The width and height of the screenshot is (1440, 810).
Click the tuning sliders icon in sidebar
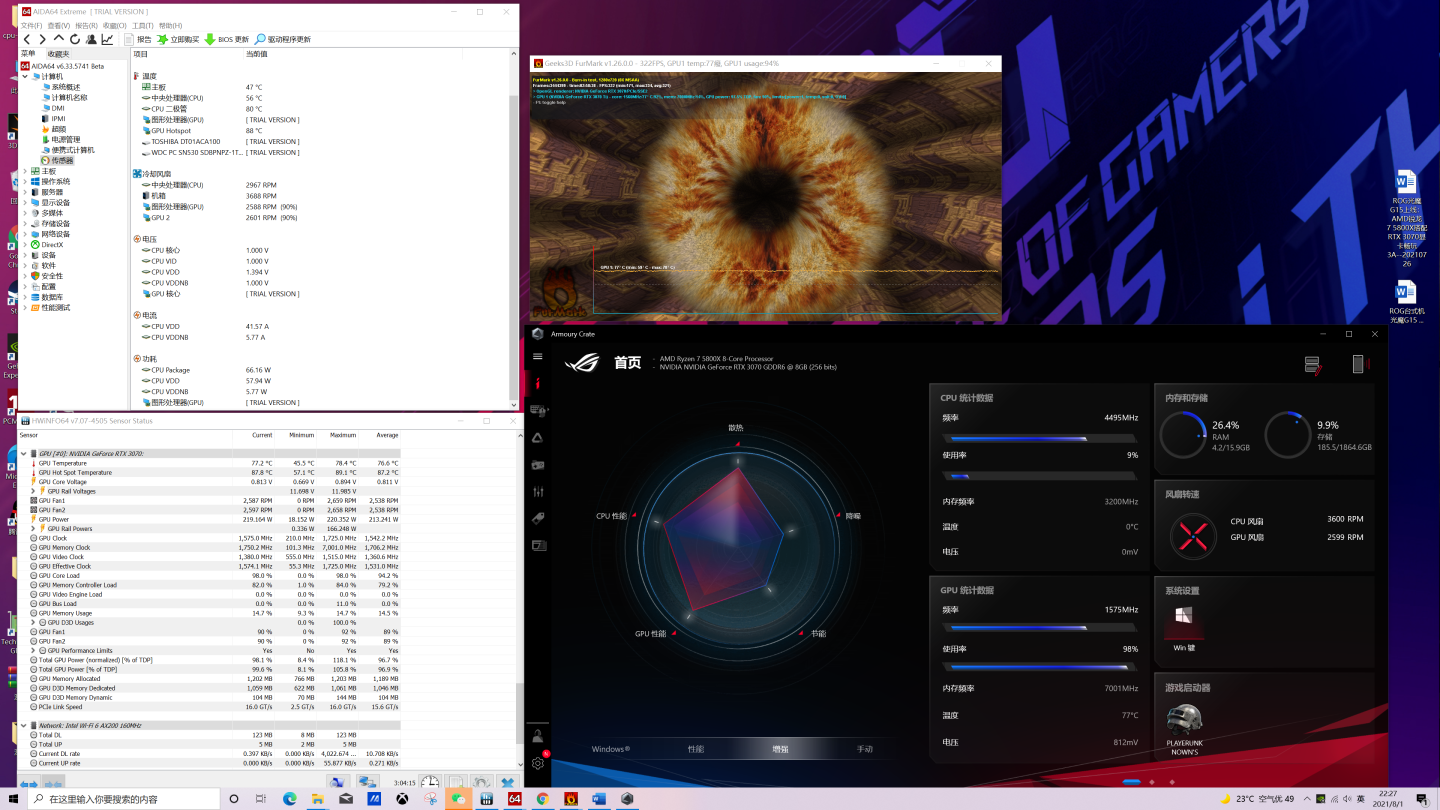538,492
